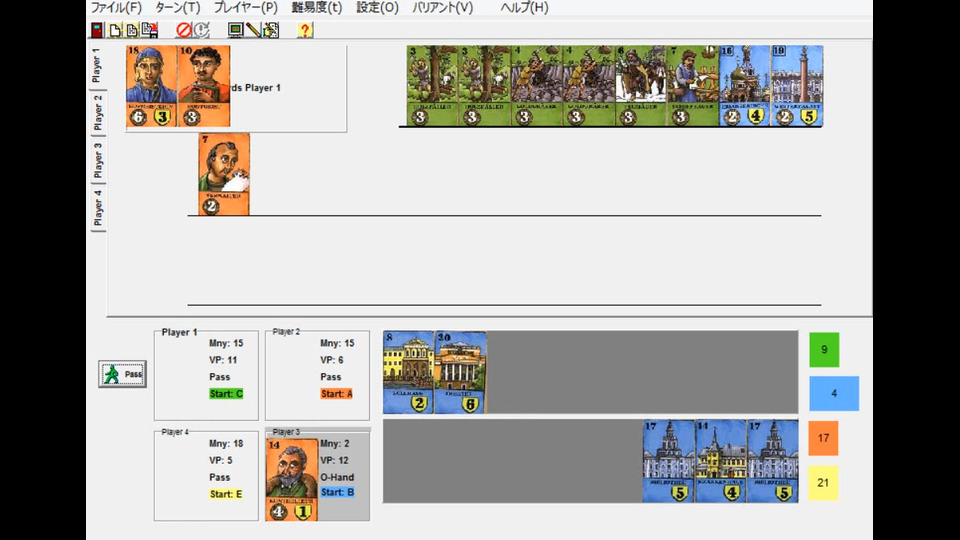Click Player 4's yellow 'Start: E' label
The width and height of the screenshot is (960, 540).
point(226,494)
